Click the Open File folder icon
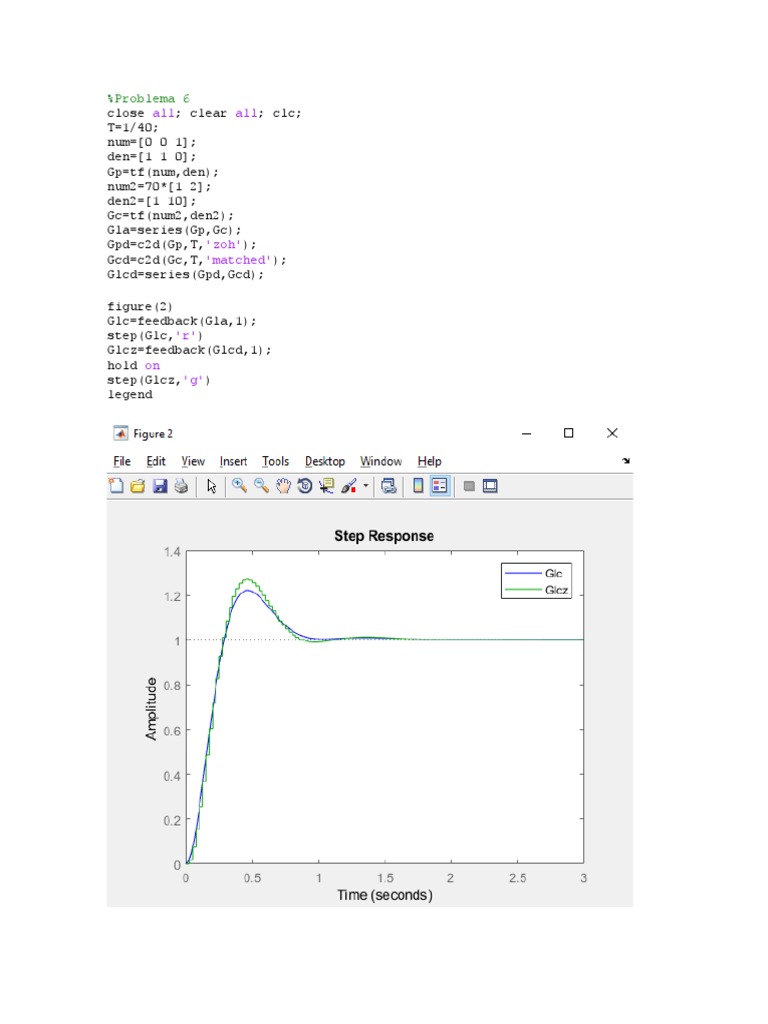Viewport: 768px width, 1024px height. point(138,486)
